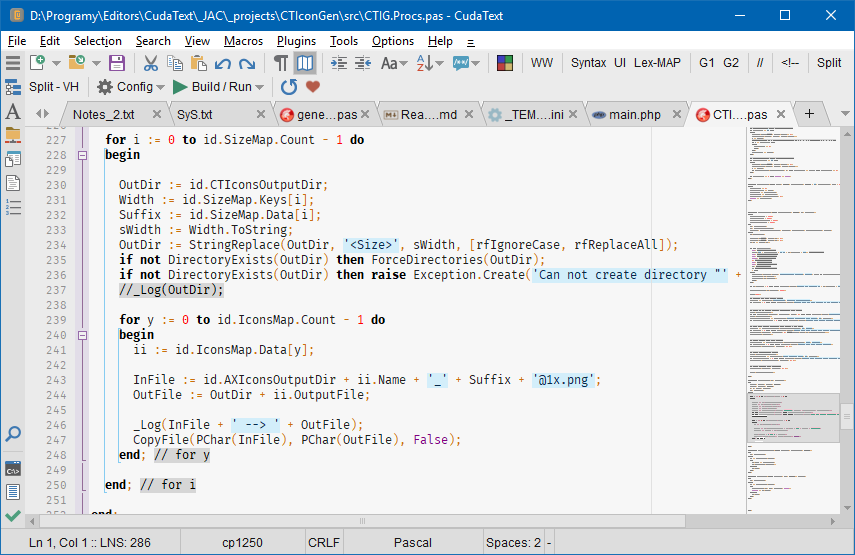The height and width of the screenshot is (555, 855).
Task: Click the Lex-MAP toolbar button
Action: 657,63
